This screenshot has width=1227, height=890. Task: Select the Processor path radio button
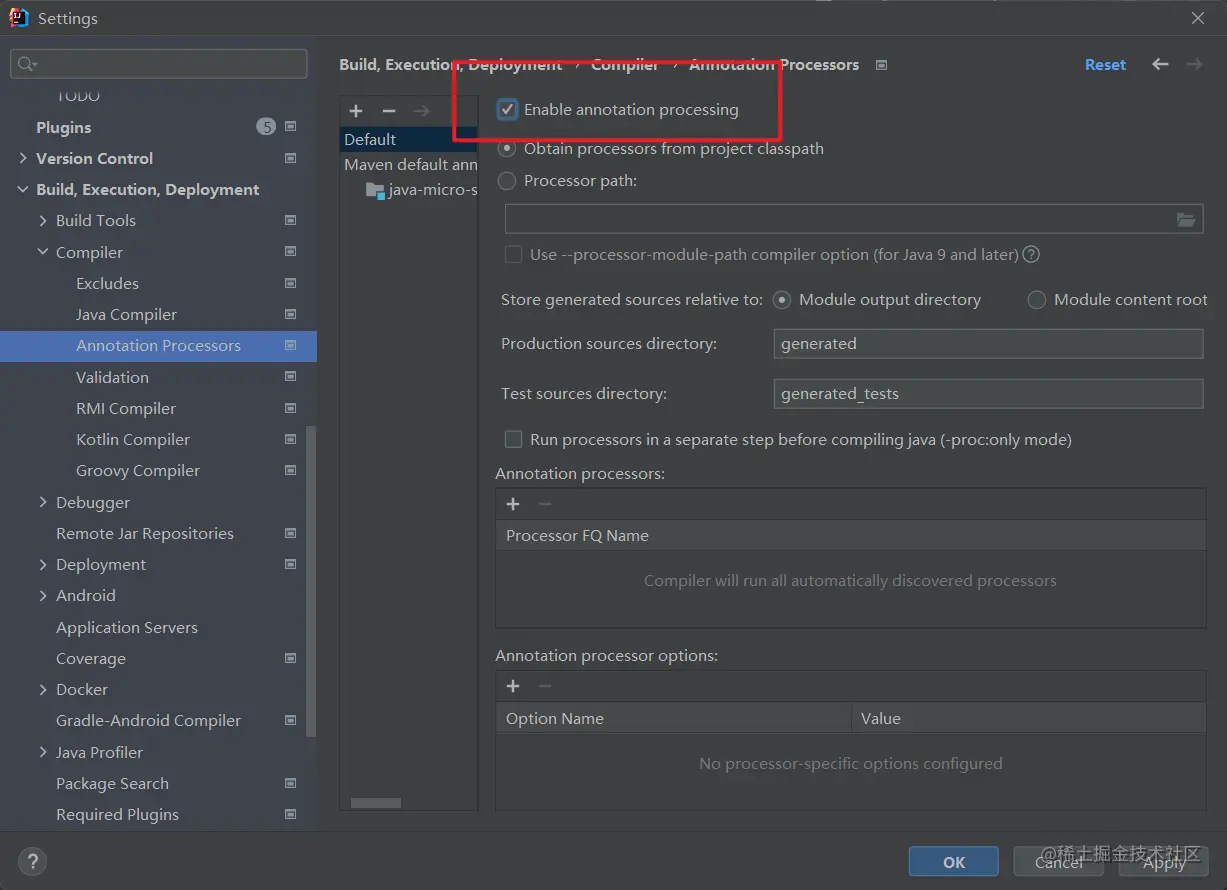click(x=507, y=181)
